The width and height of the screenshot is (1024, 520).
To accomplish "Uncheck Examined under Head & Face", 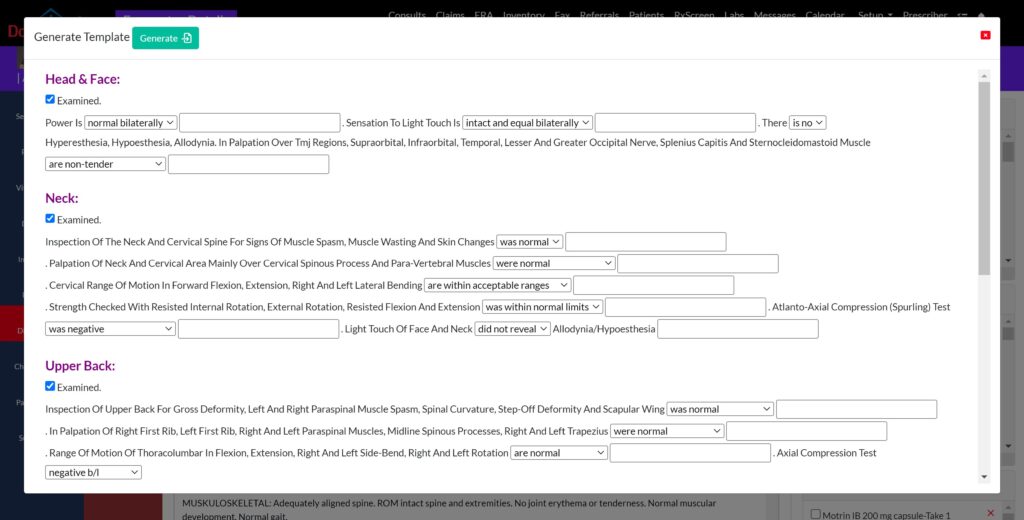I will 50,99.
